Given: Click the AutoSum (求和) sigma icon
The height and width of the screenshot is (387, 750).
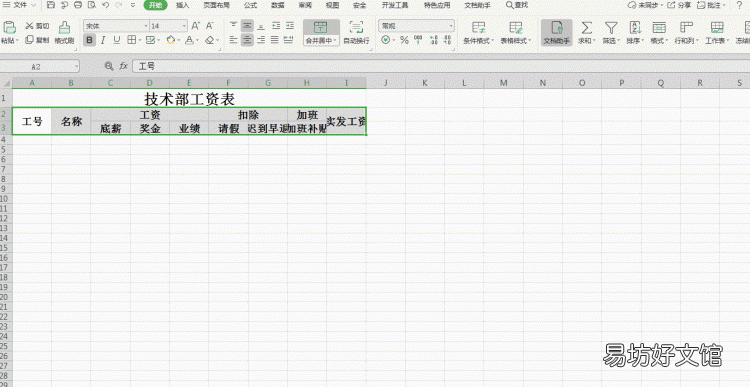Looking at the screenshot, I should click(x=586, y=27).
